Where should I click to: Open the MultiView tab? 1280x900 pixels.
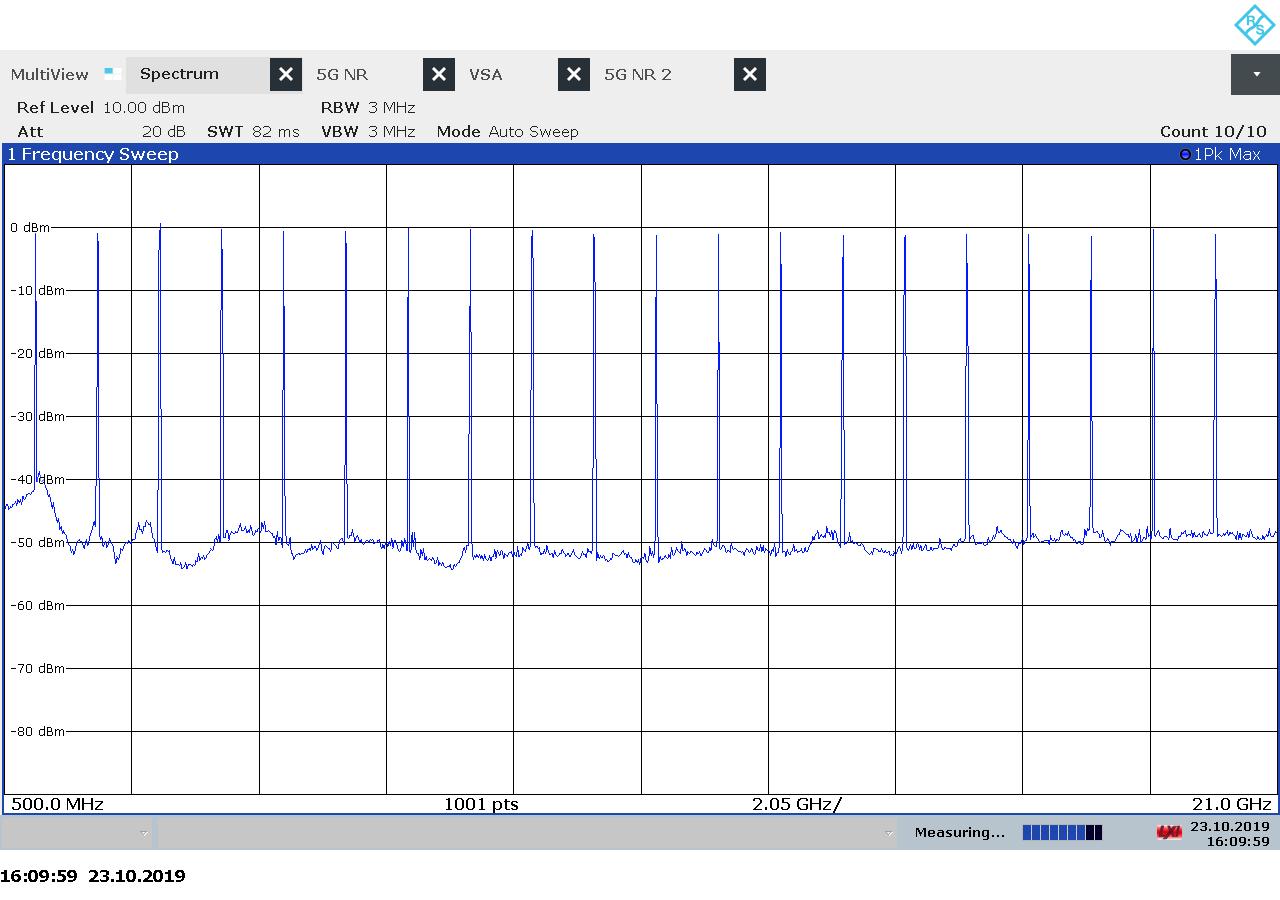pyautogui.click(x=50, y=74)
